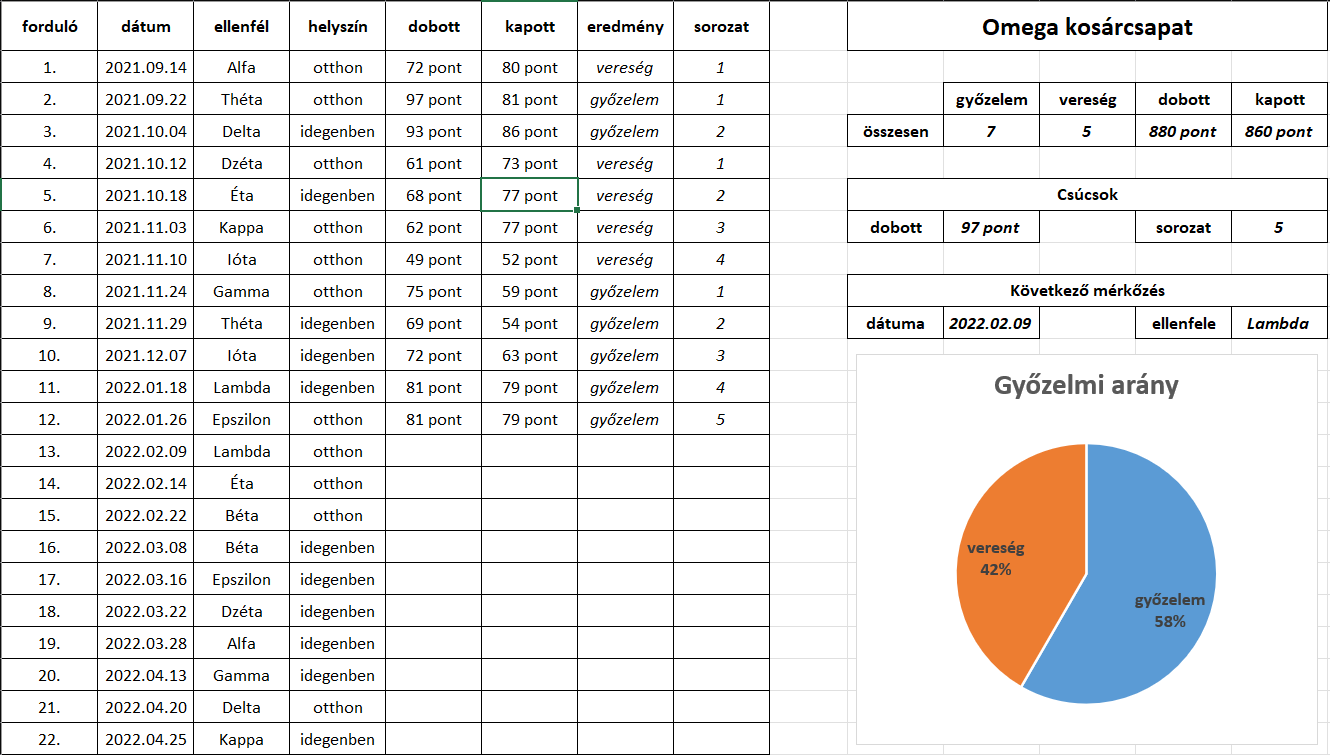Select the cell with date 2021.11.24
The width and height of the screenshot is (1330, 755).
coord(145,292)
